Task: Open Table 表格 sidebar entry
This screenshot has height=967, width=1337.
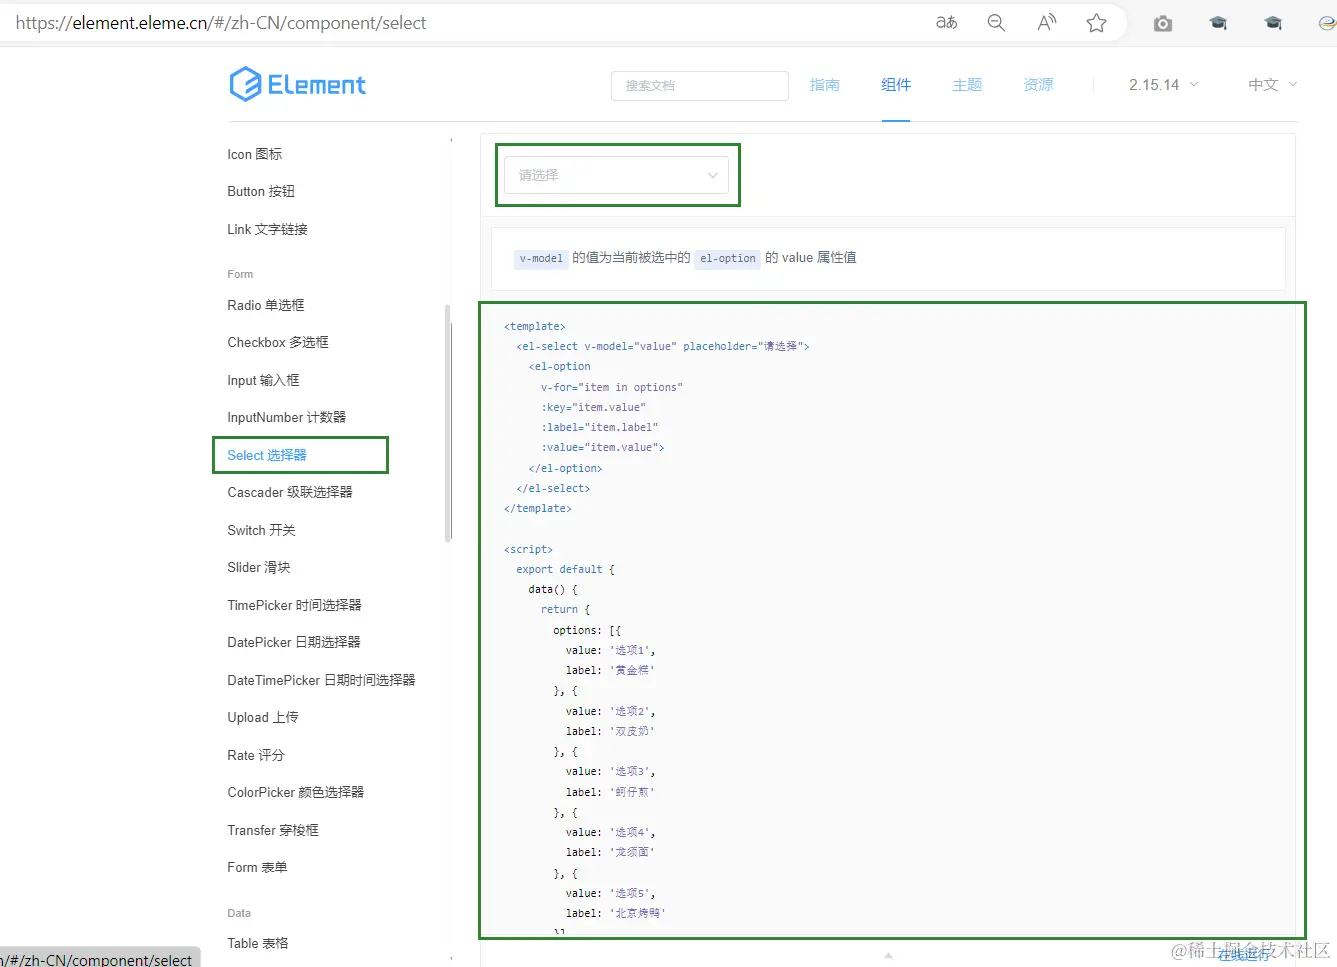Action: 258,943
